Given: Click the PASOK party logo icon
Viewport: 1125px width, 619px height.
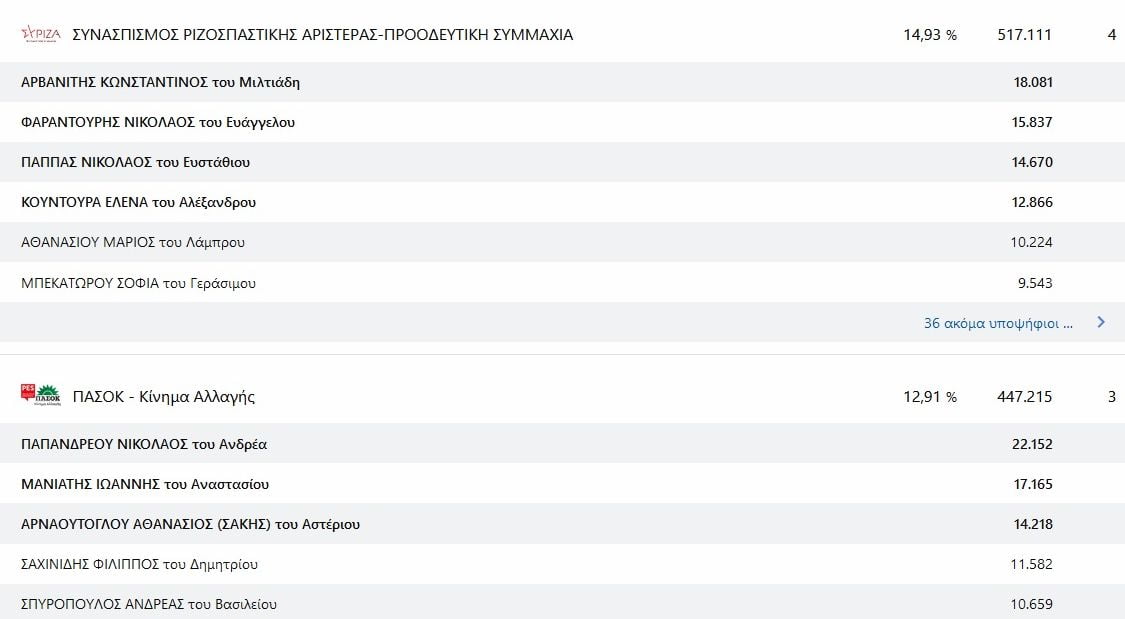Looking at the screenshot, I should click(x=41, y=396).
